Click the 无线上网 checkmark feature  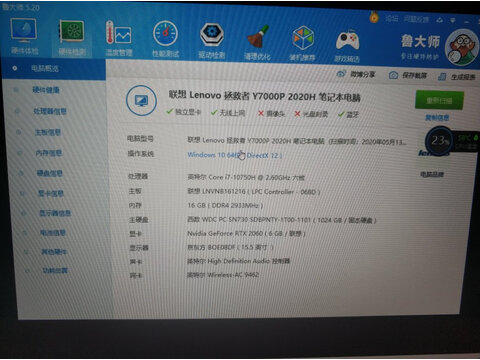click(228, 113)
